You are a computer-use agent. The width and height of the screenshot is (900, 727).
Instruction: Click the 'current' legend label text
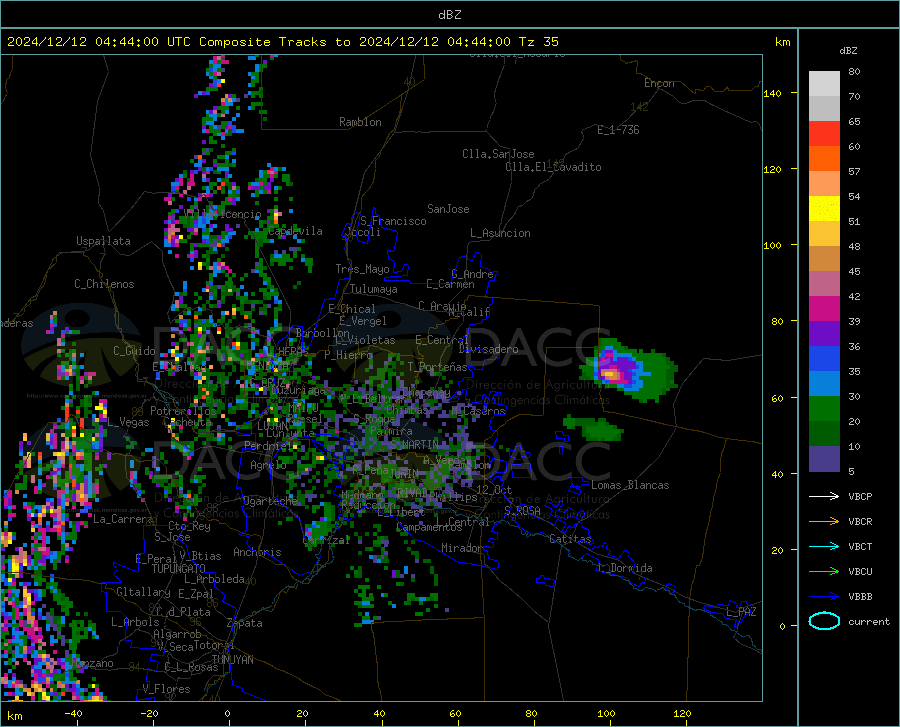tap(869, 621)
